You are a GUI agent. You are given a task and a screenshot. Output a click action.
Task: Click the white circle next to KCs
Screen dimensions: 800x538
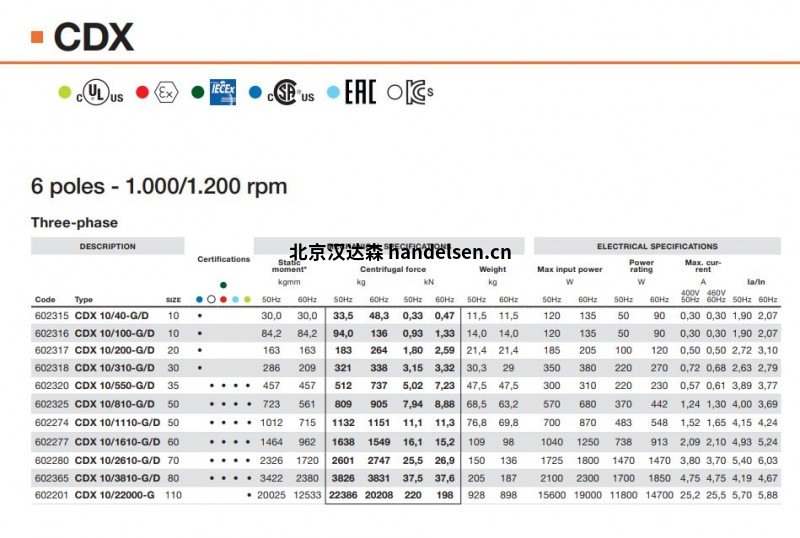pos(395,92)
